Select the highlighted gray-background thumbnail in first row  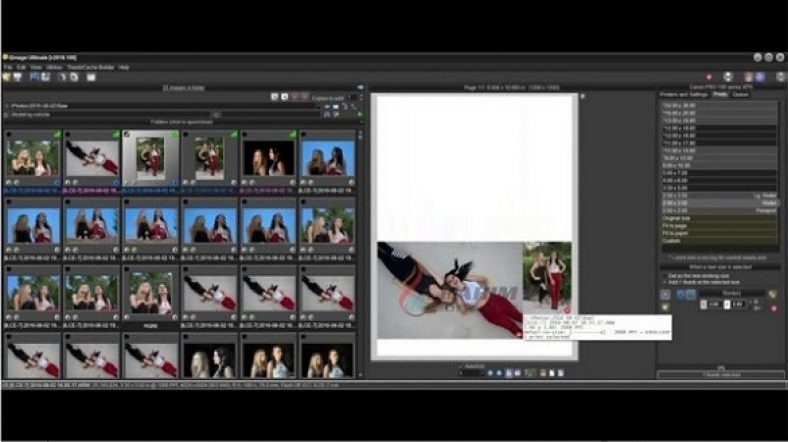click(x=150, y=159)
